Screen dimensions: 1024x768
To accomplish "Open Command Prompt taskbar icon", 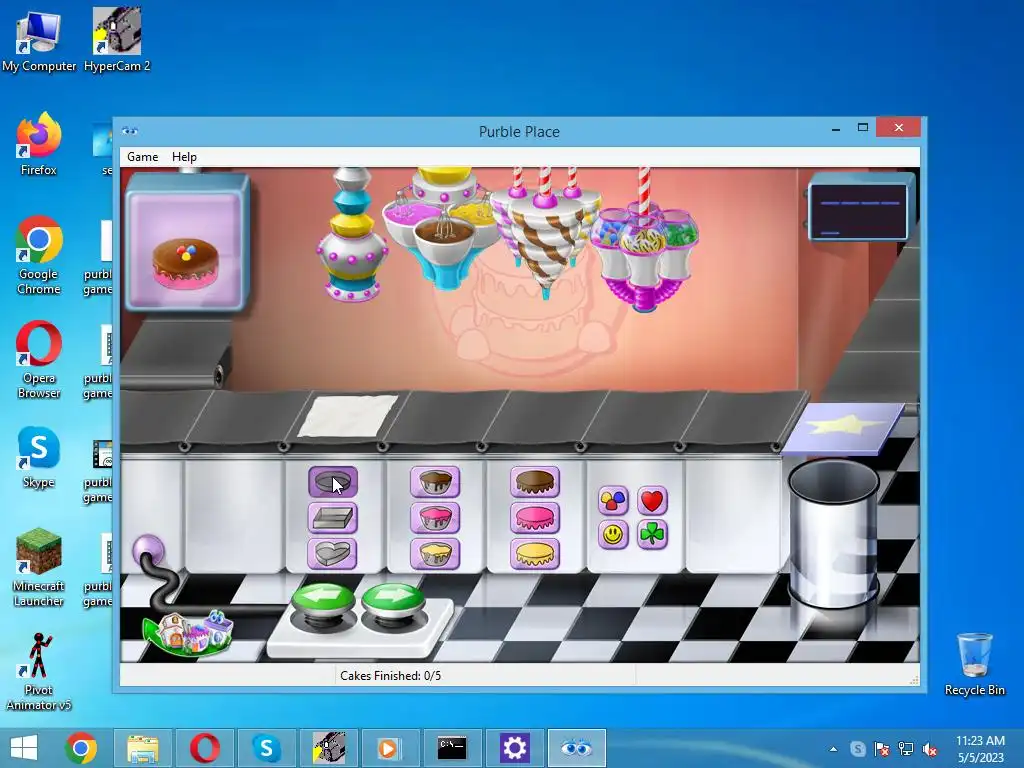I will tap(452, 748).
